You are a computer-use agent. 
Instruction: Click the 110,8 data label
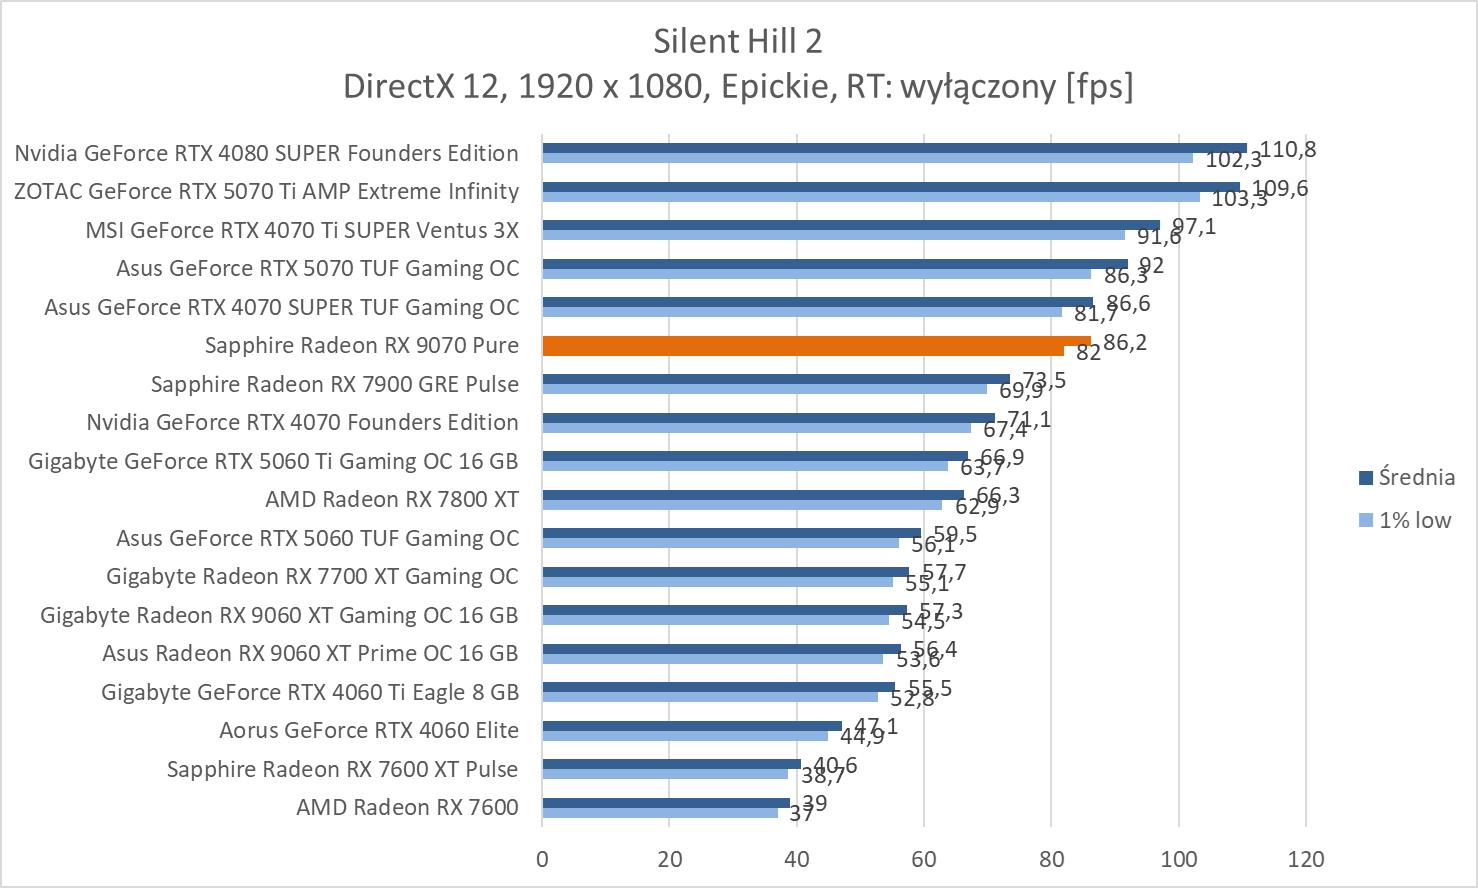click(1287, 150)
